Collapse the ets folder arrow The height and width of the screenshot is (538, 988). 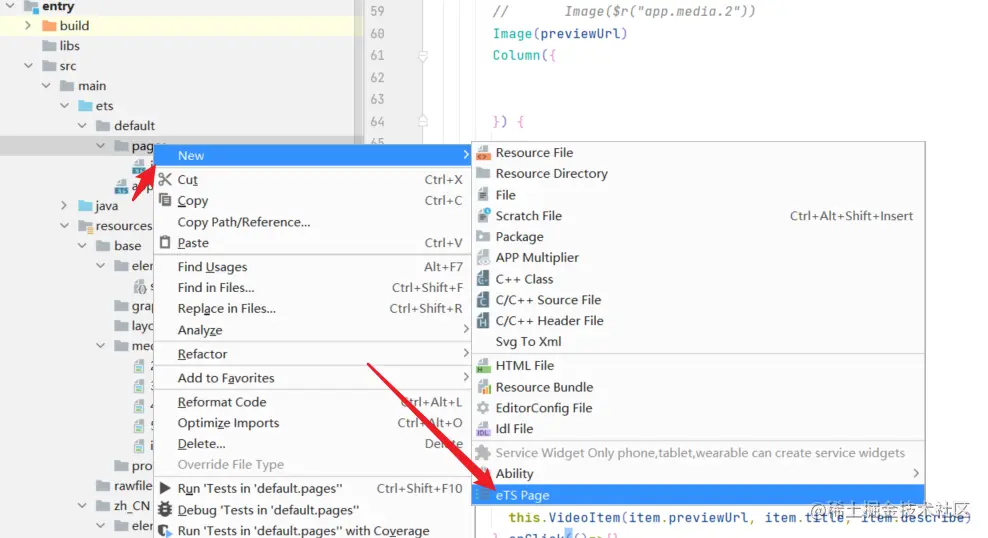pyautogui.click(x=64, y=106)
